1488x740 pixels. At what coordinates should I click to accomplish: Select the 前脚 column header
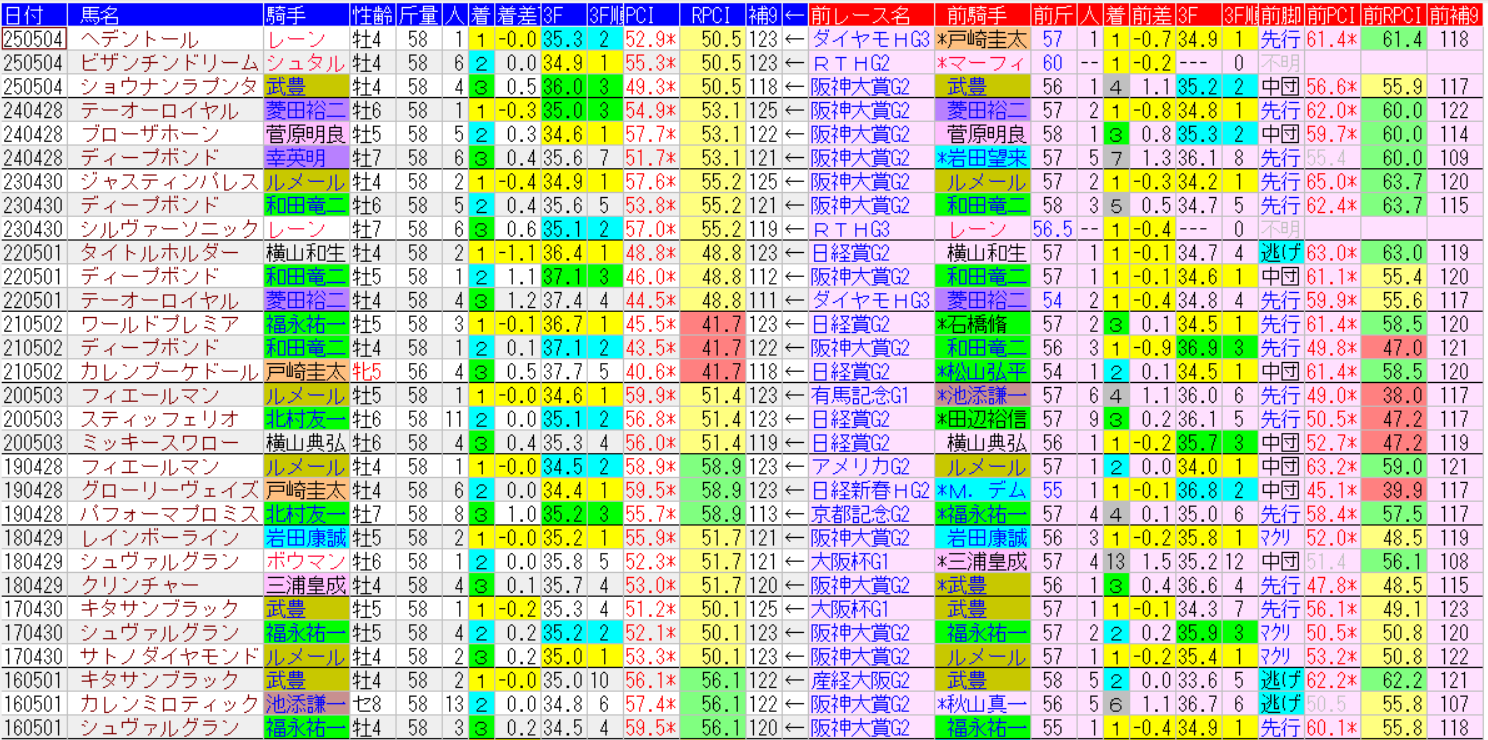point(1281,15)
